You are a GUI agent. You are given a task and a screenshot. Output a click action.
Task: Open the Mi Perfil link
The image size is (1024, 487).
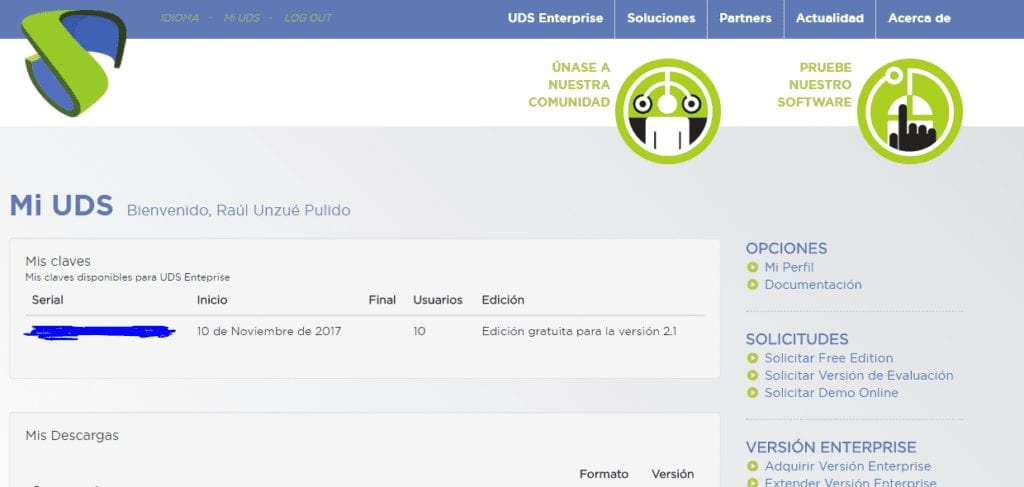point(789,267)
